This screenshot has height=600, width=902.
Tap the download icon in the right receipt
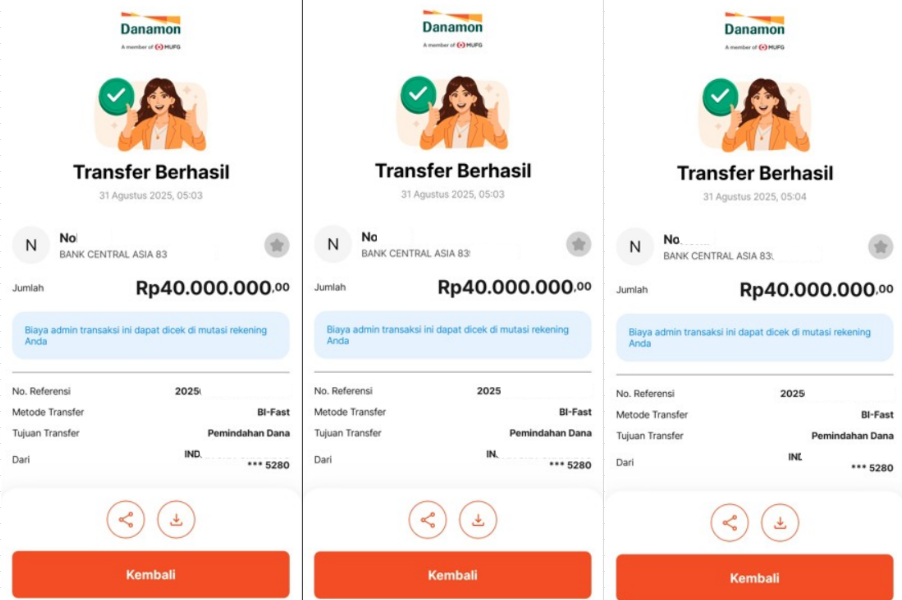click(780, 522)
